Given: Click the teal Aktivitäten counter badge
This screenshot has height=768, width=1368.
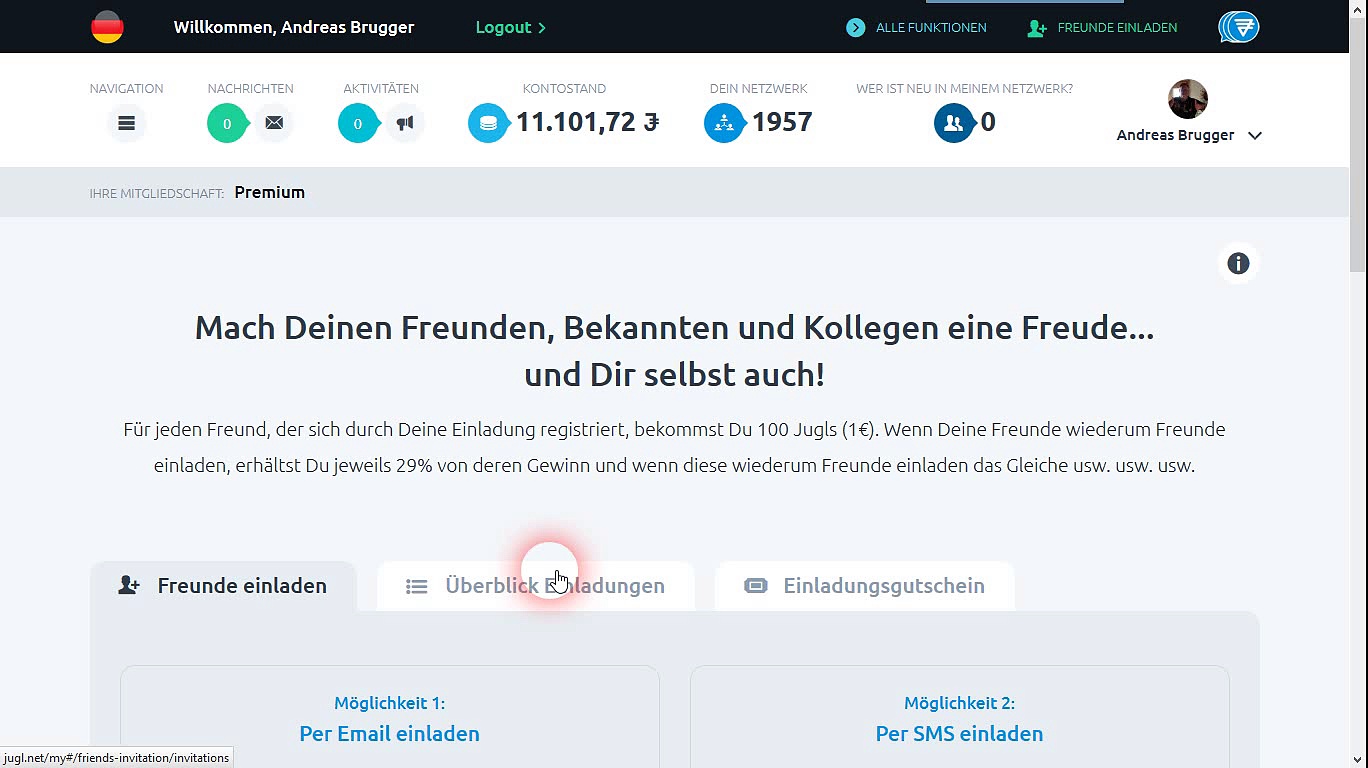Looking at the screenshot, I should pyautogui.click(x=357, y=123).
